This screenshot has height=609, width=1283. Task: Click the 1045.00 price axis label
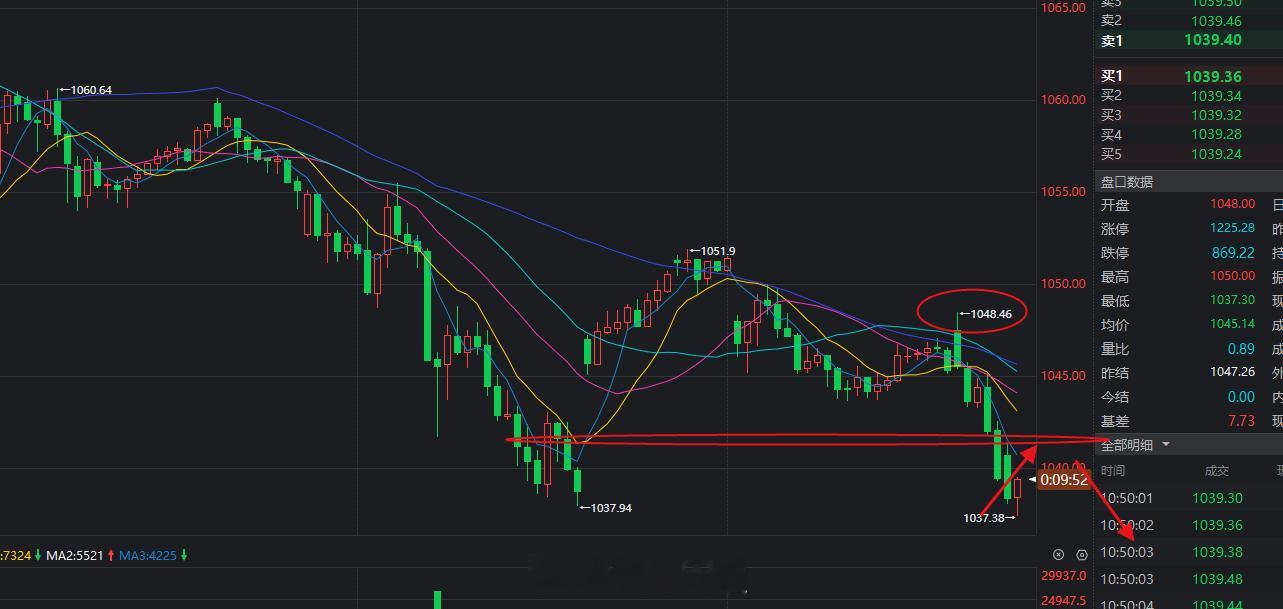[1063, 375]
